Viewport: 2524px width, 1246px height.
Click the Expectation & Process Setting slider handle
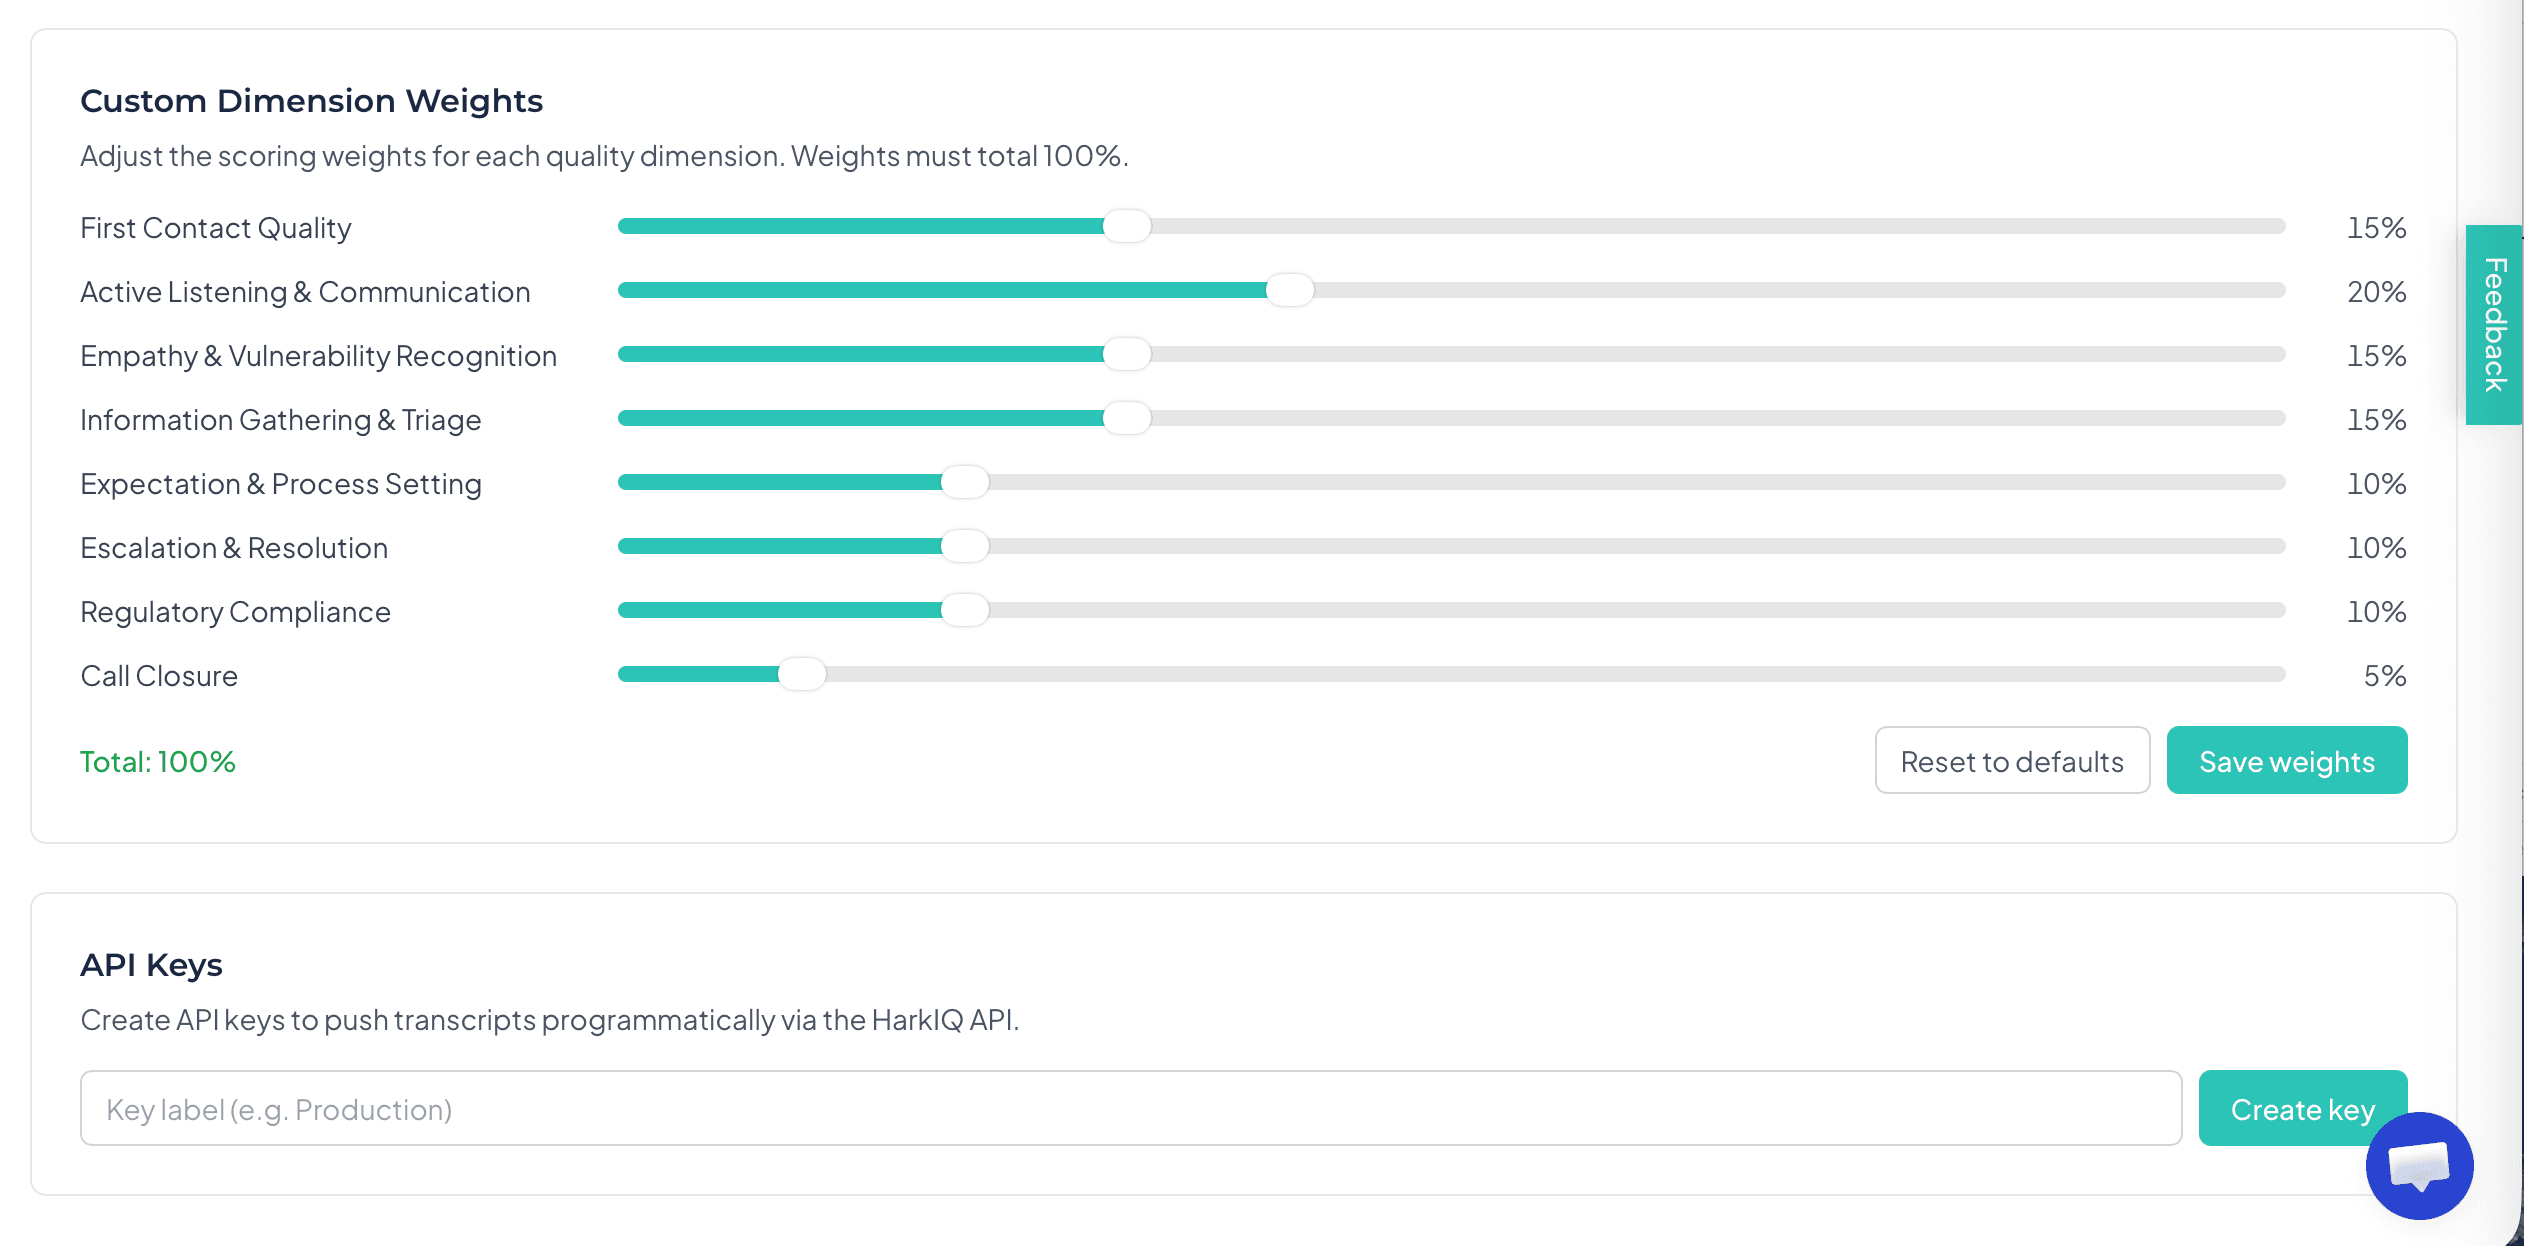coord(965,482)
